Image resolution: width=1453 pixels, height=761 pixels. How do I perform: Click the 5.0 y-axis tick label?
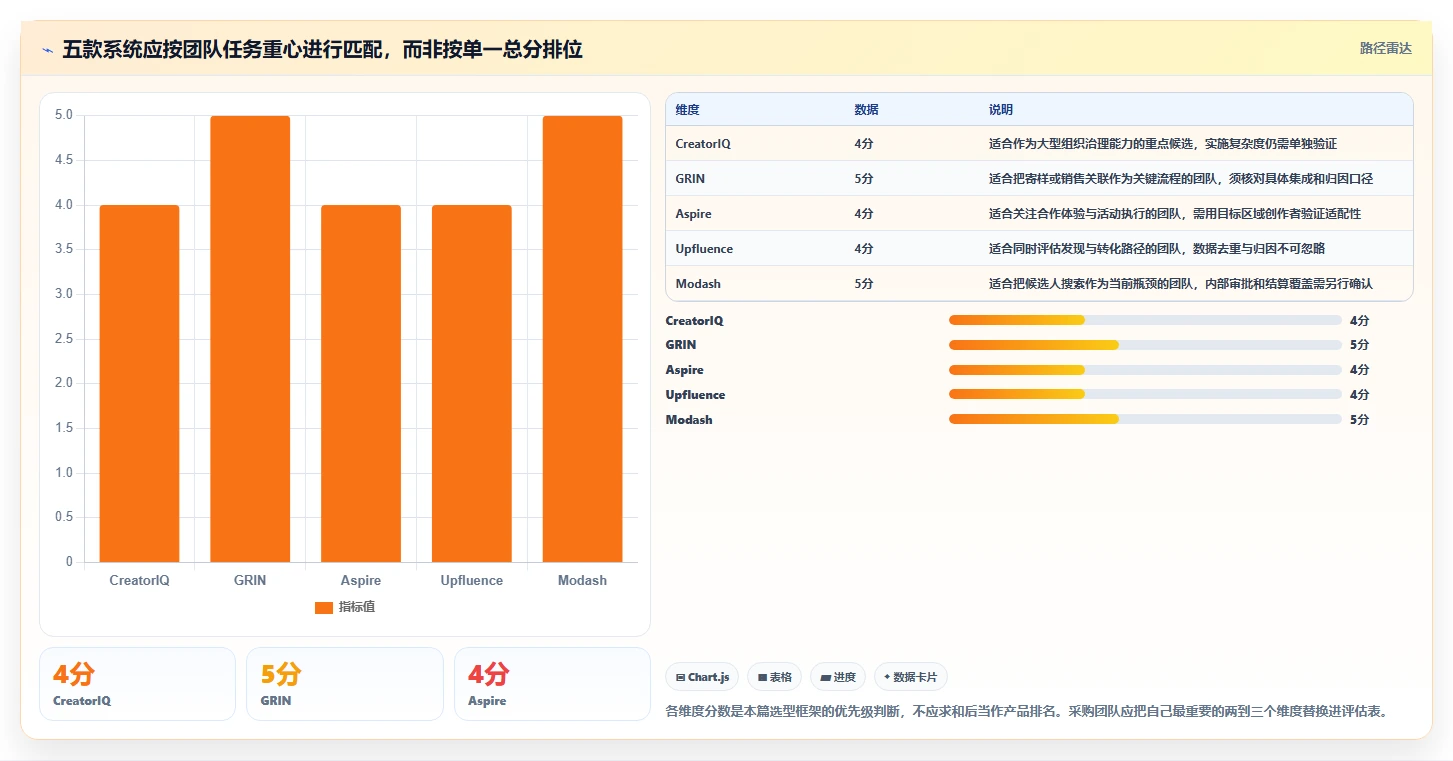pos(63,115)
